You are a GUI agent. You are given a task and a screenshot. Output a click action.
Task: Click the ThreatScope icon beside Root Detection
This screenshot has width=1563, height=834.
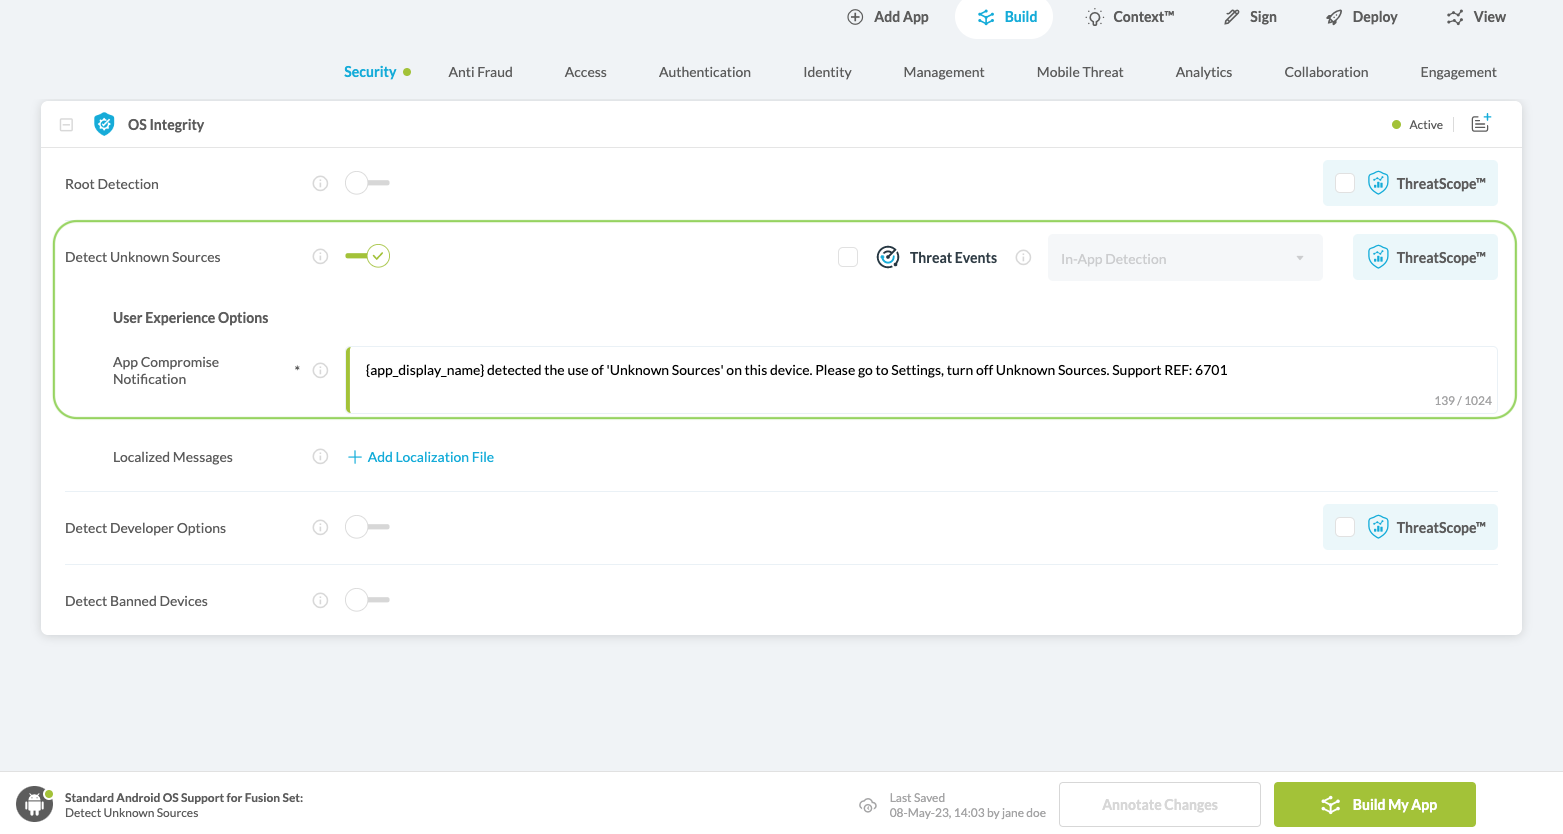[1378, 183]
